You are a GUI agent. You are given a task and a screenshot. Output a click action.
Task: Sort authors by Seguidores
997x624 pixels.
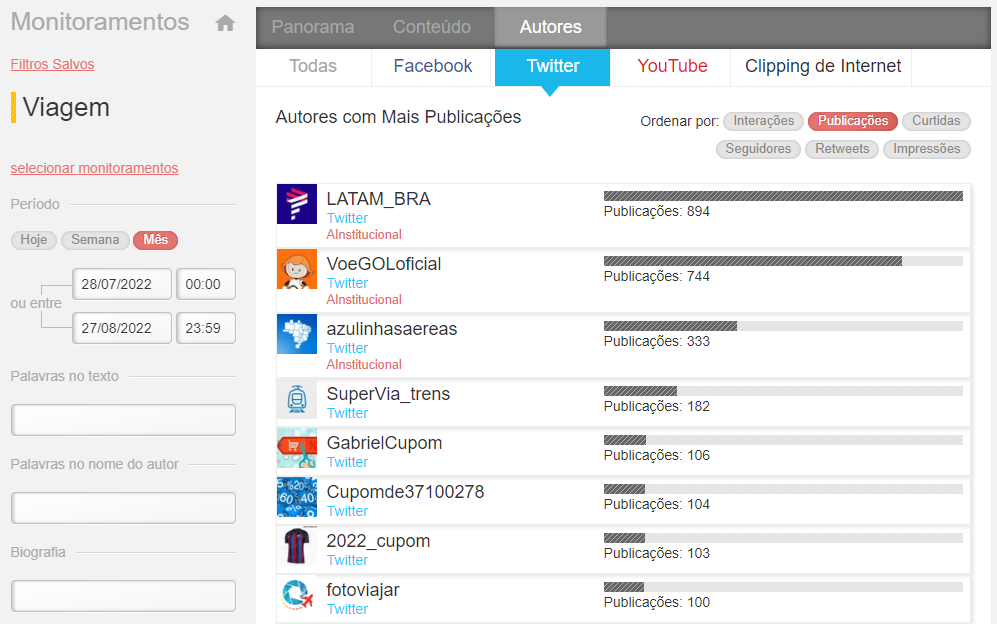(758, 149)
